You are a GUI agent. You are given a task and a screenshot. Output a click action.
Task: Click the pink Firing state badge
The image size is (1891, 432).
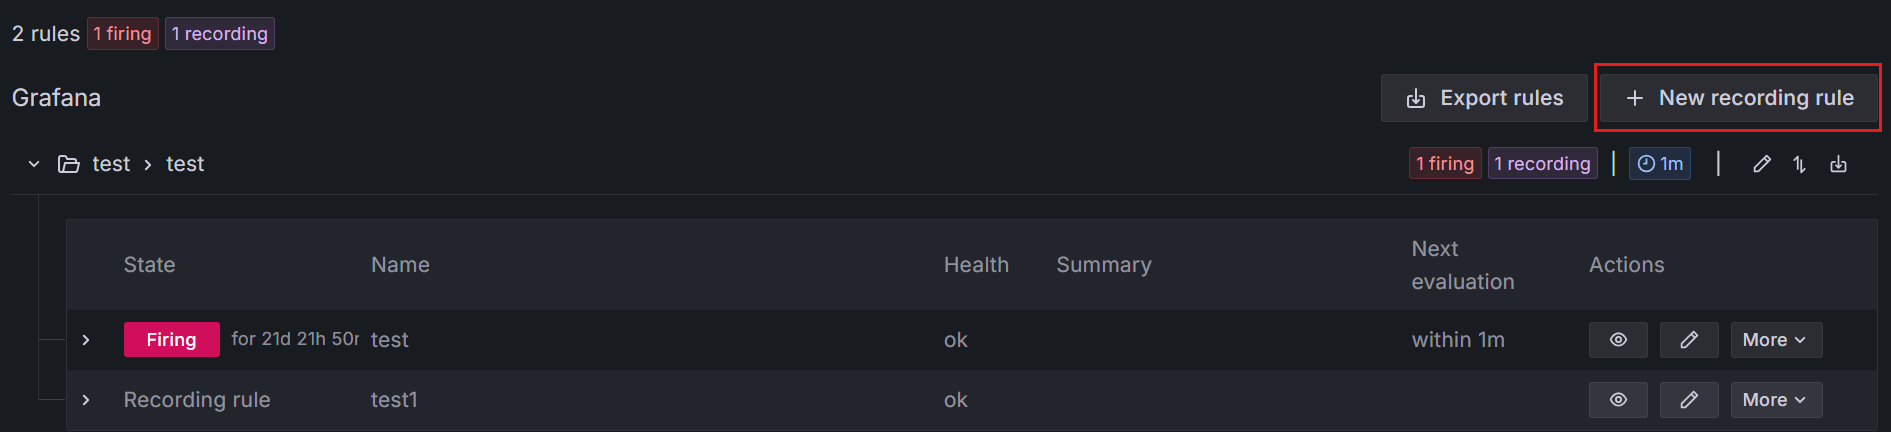[171, 340]
